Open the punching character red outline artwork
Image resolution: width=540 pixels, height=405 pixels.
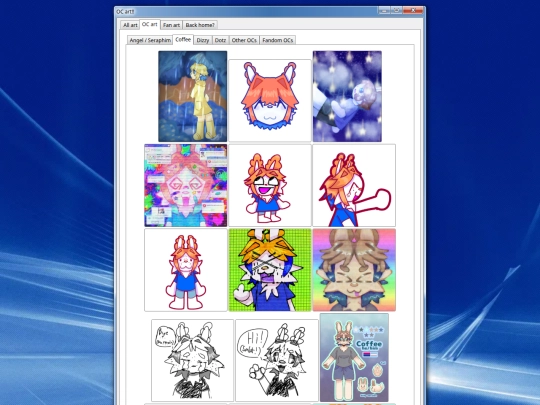(x=354, y=185)
